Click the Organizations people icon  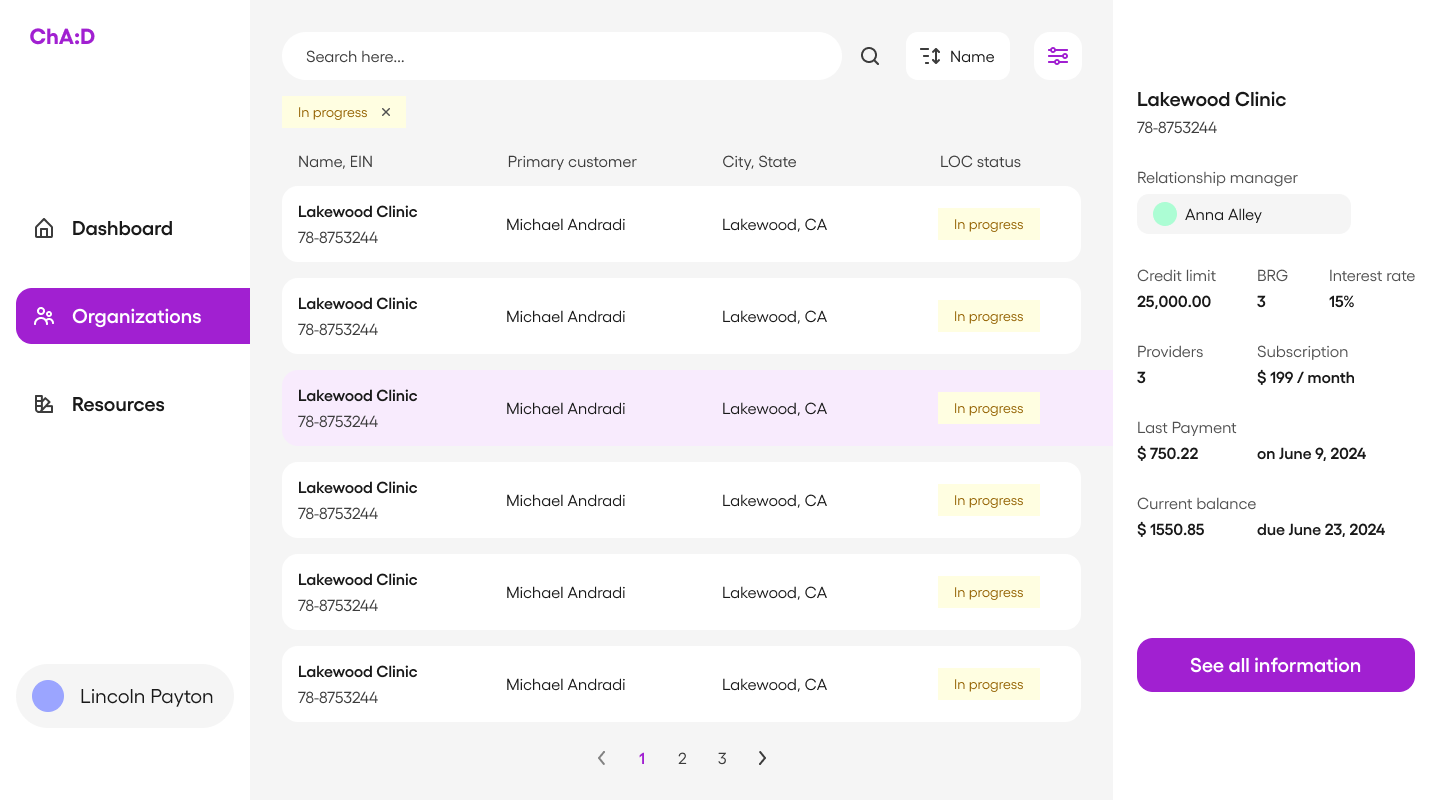tap(44, 316)
